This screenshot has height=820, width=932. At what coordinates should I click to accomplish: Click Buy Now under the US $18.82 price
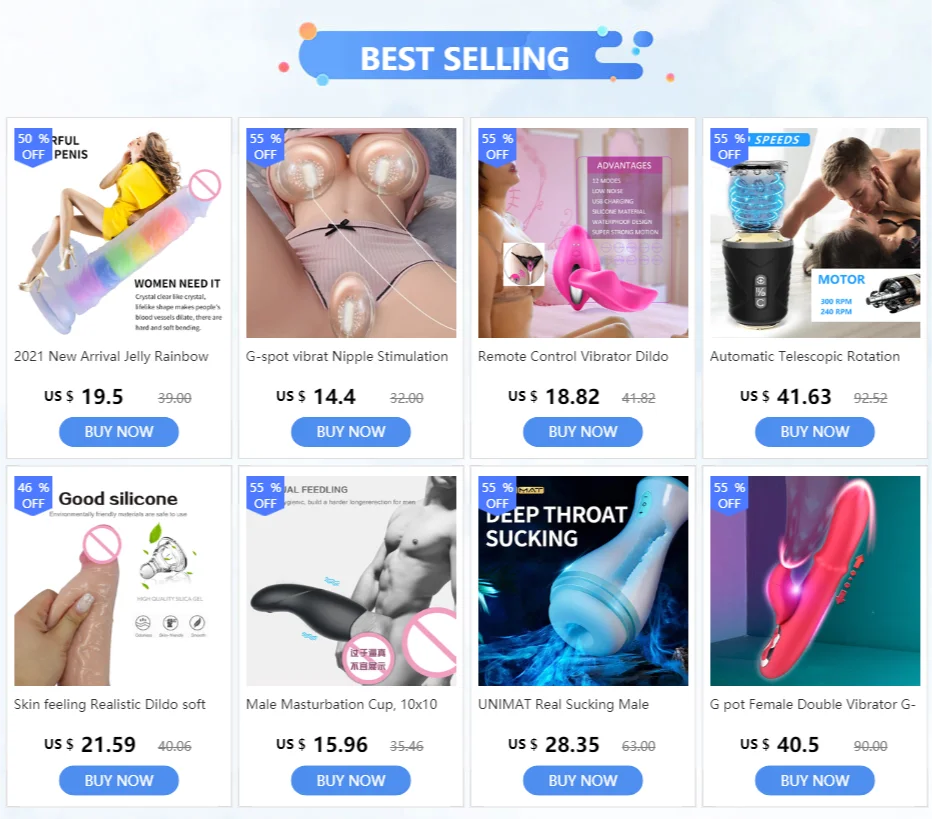583,432
